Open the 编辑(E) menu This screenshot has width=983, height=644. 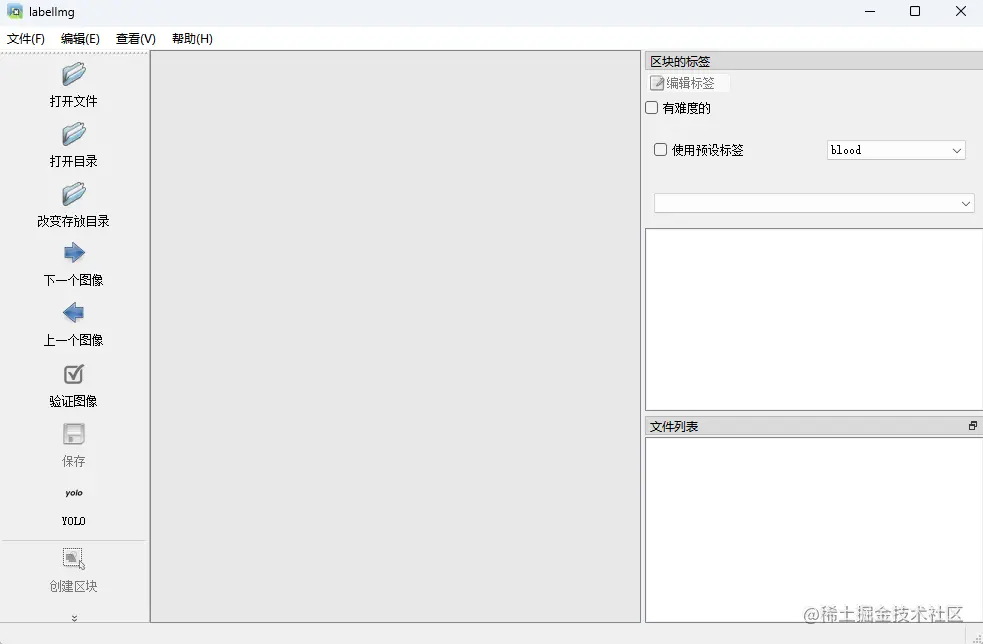click(x=80, y=39)
